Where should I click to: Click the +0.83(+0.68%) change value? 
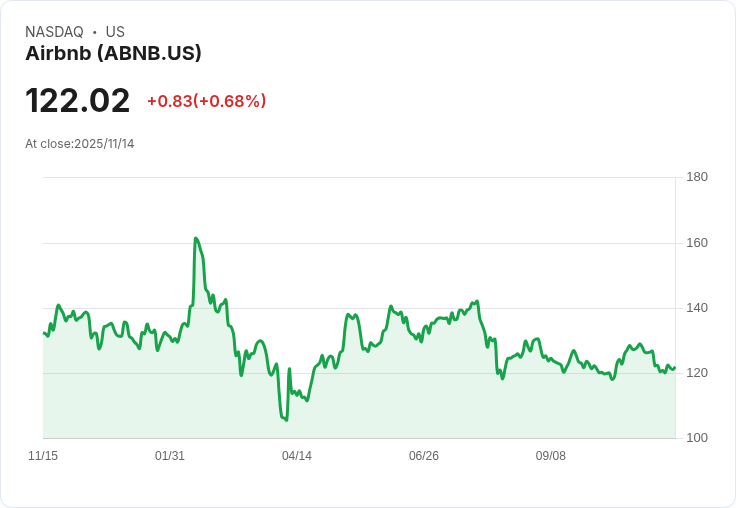[207, 101]
